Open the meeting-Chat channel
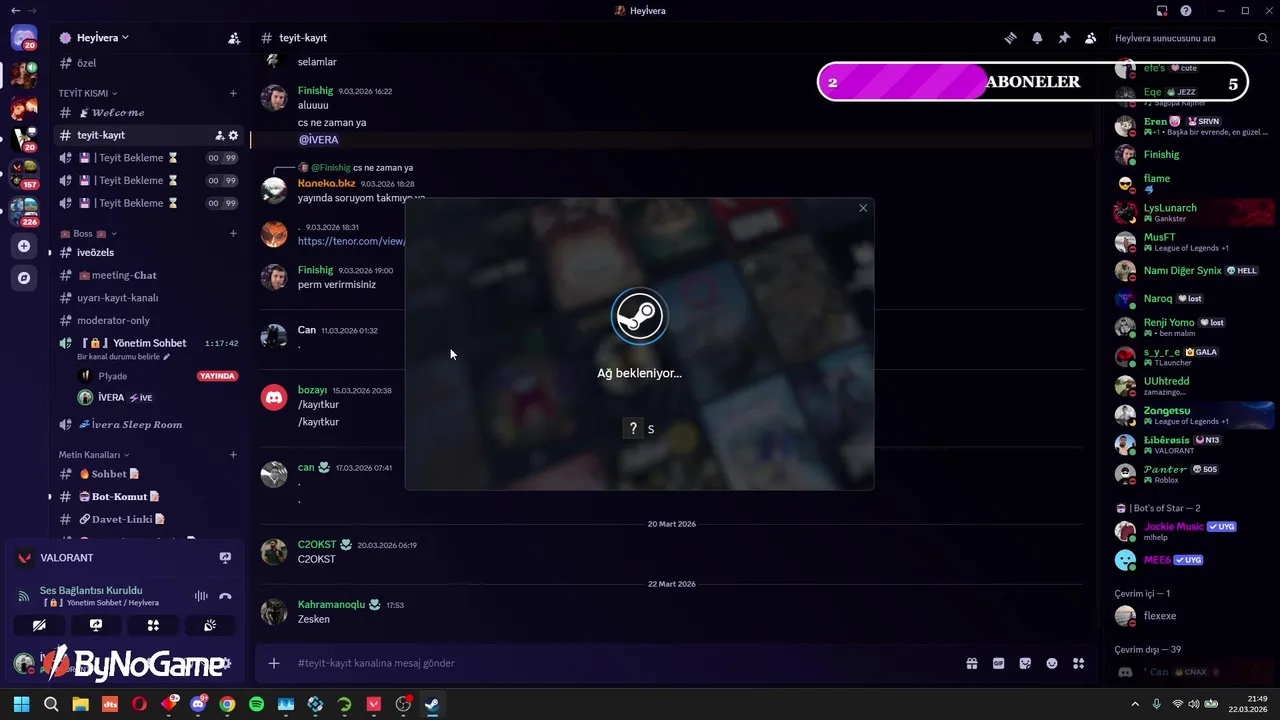Screen dimensions: 1280x720 point(148,275)
